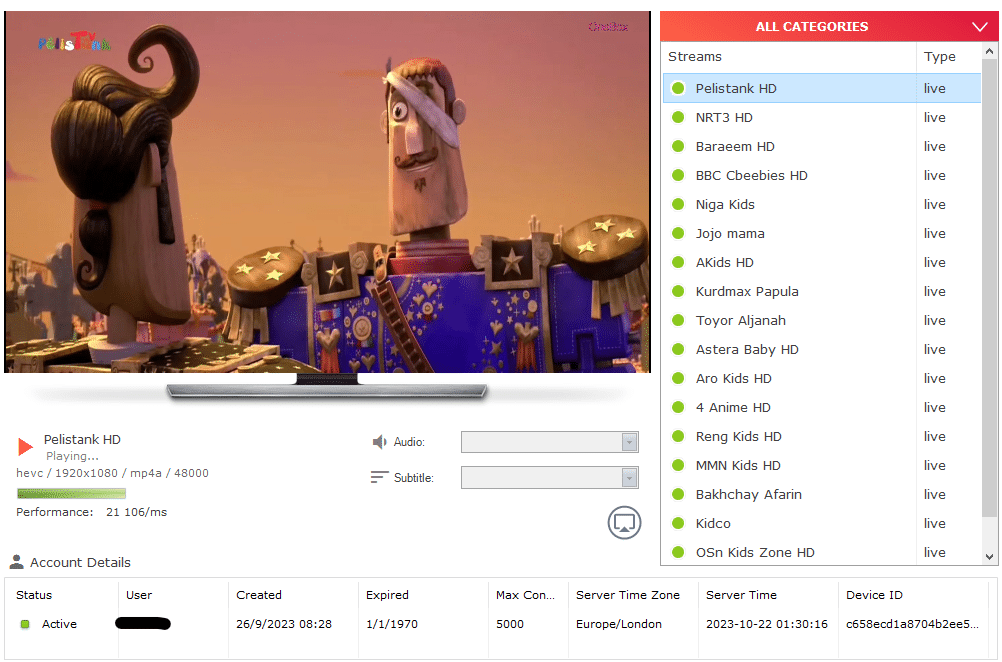The image size is (1002, 662).
Task: Click green dot beside Bakhchay Afarin
Action: pos(678,494)
